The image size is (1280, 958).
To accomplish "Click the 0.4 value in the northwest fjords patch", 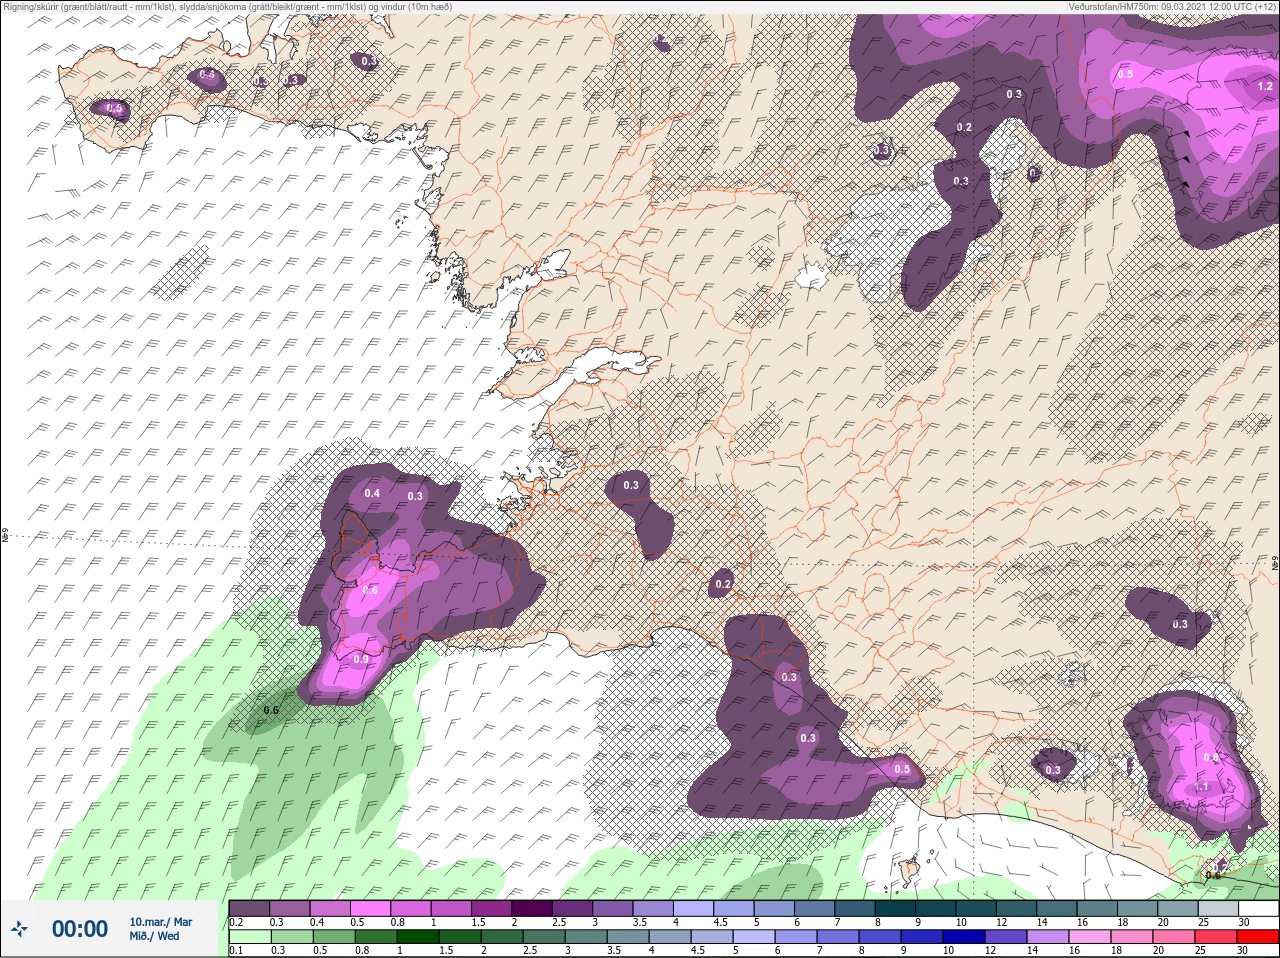I will (x=207, y=75).
